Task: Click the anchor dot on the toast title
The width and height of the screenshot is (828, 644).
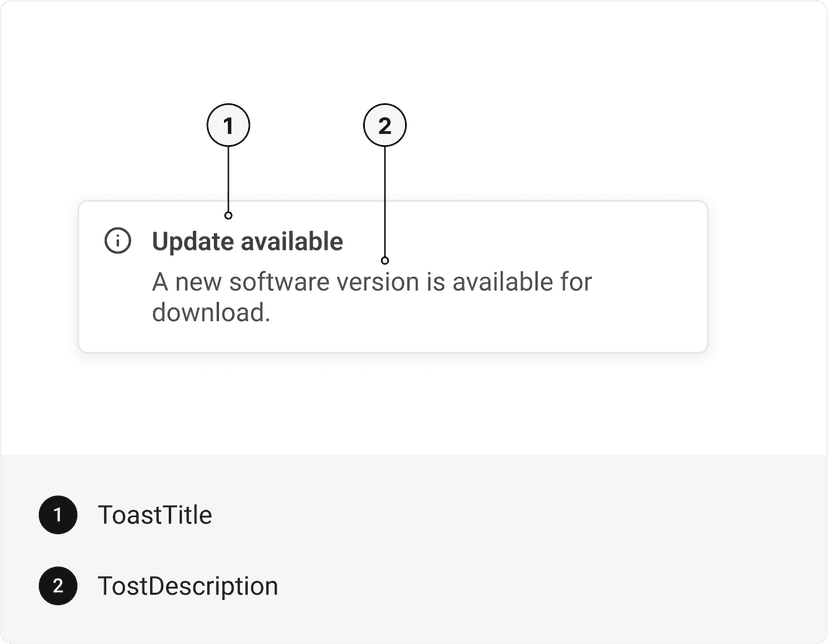Action: [229, 214]
